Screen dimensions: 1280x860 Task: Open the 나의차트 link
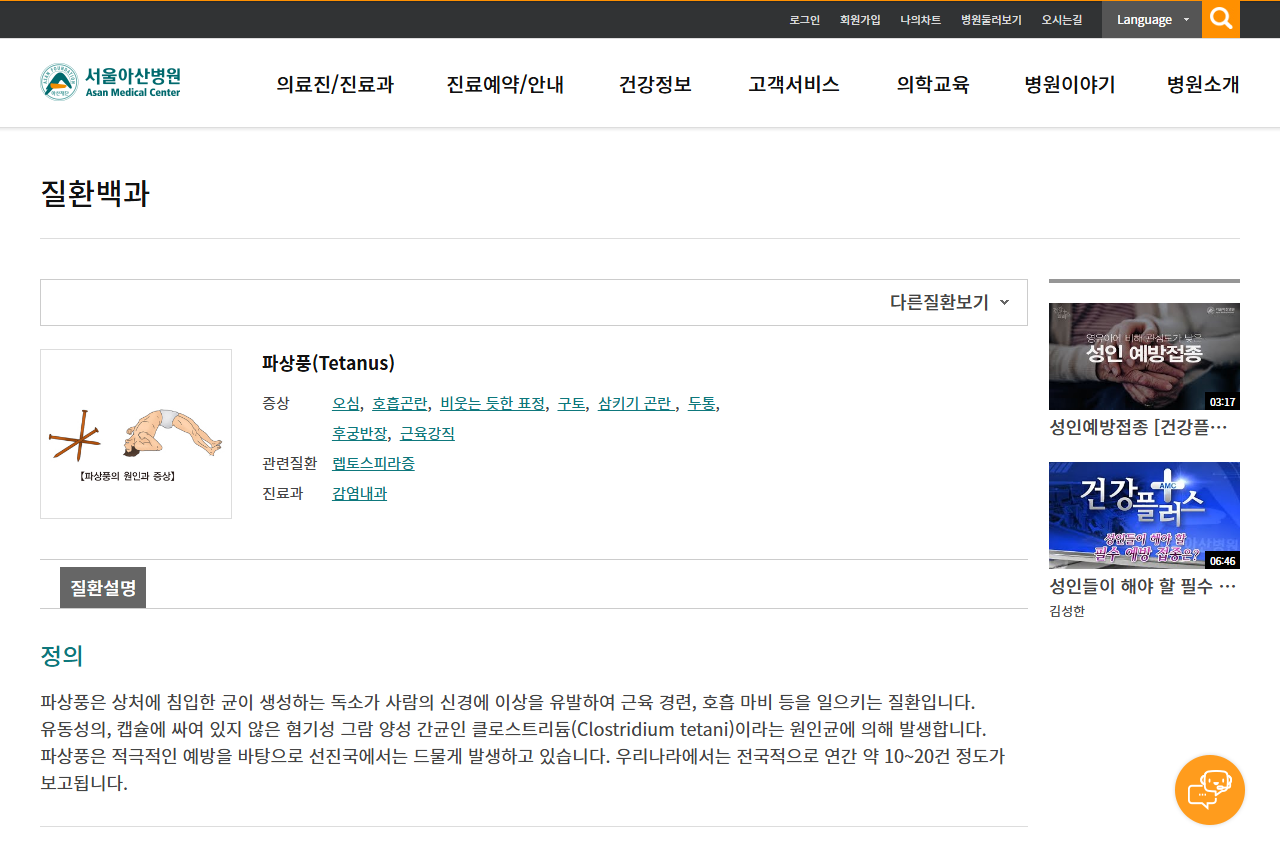pyautogui.click(x=920, y=19)
